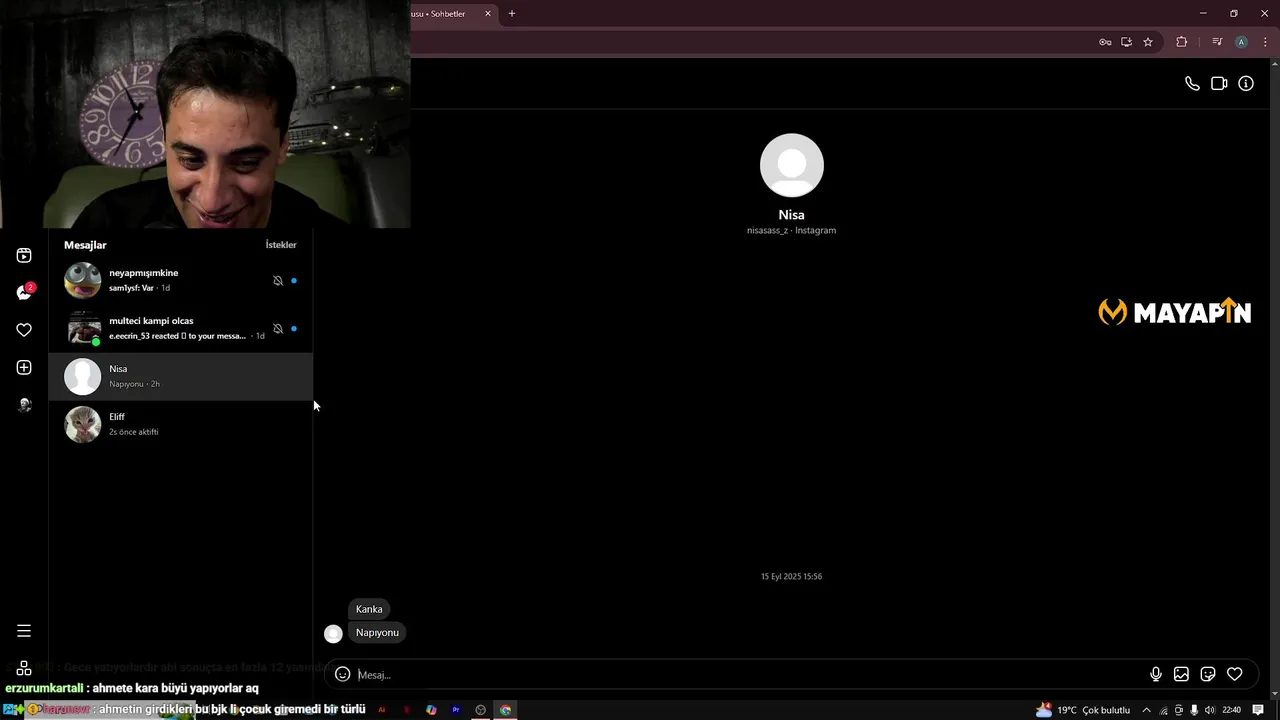Open the hamburger More menu in sidebar
The image size is (1280, 720).
tap(24, 631)
